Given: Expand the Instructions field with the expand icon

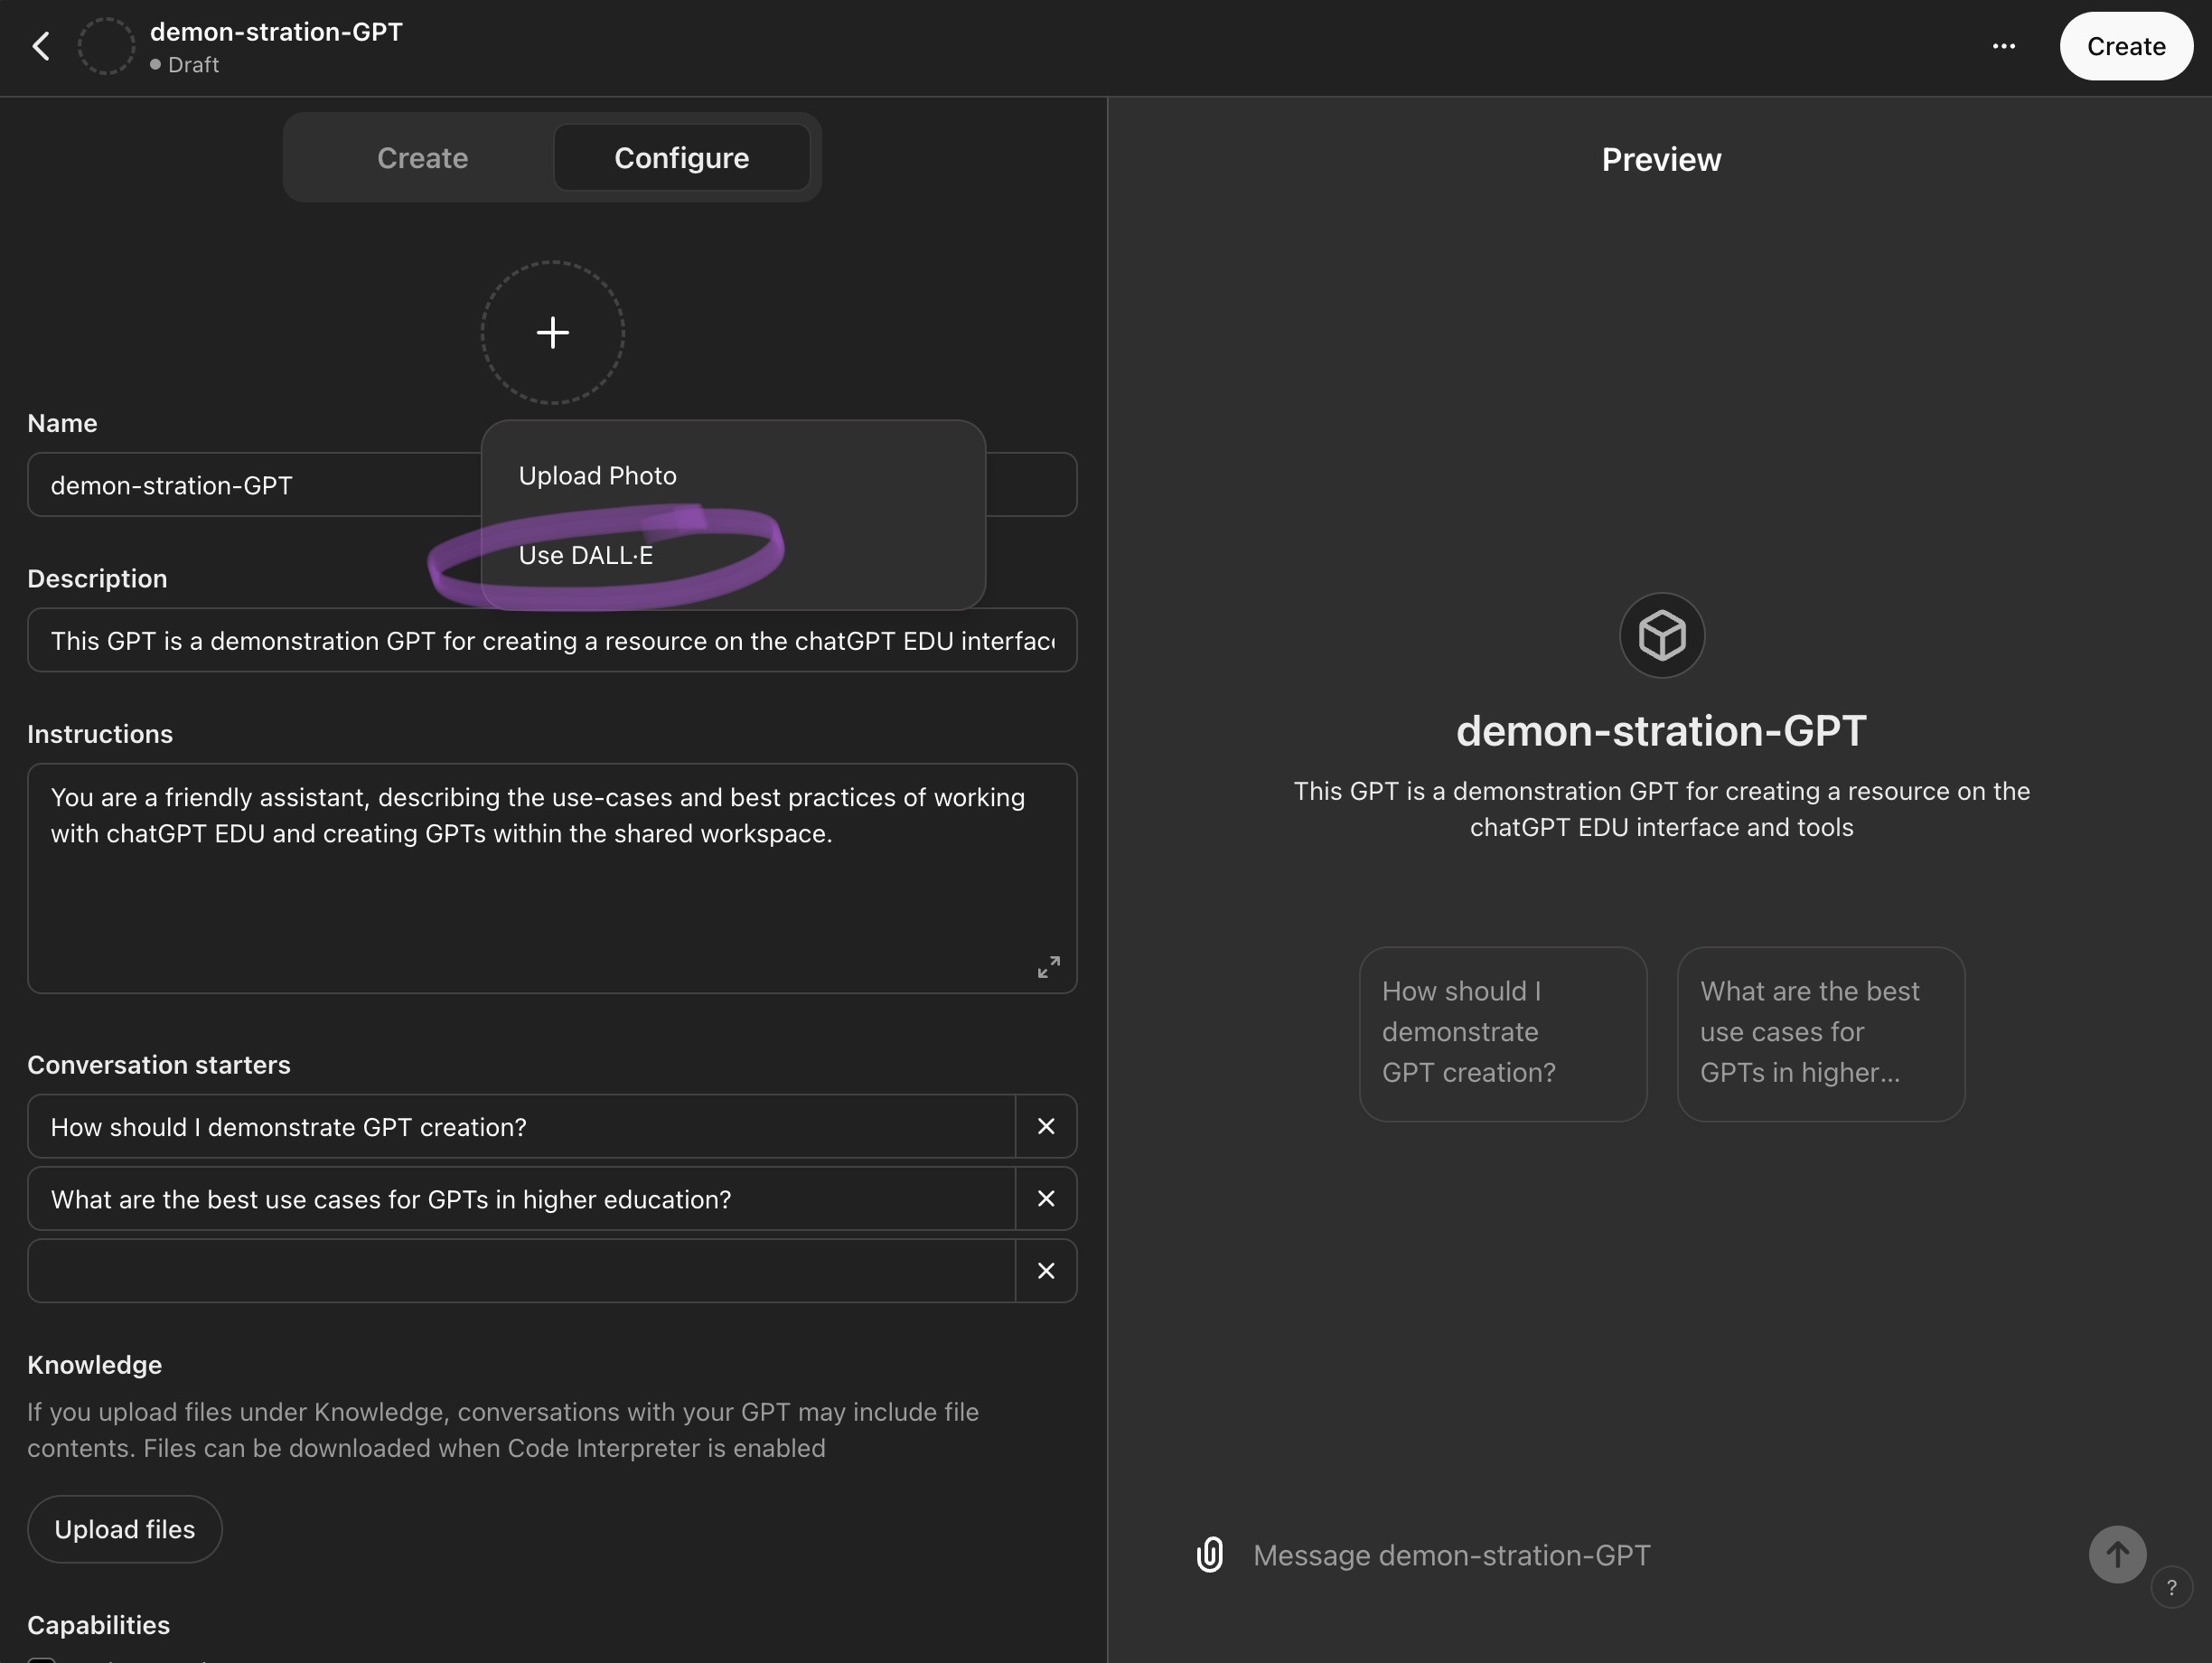Looking at the screenshot, I should tap(1048, 966).
